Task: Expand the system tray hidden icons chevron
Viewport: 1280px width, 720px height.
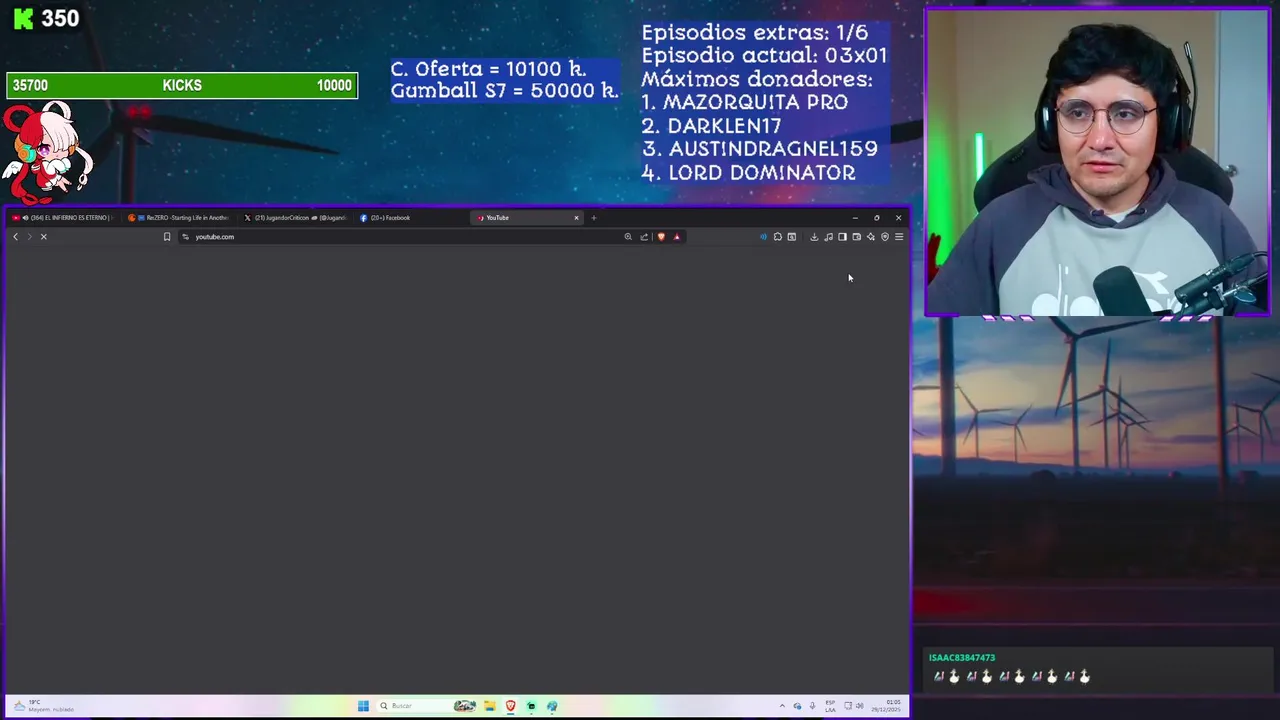Action: coord(783,706)
